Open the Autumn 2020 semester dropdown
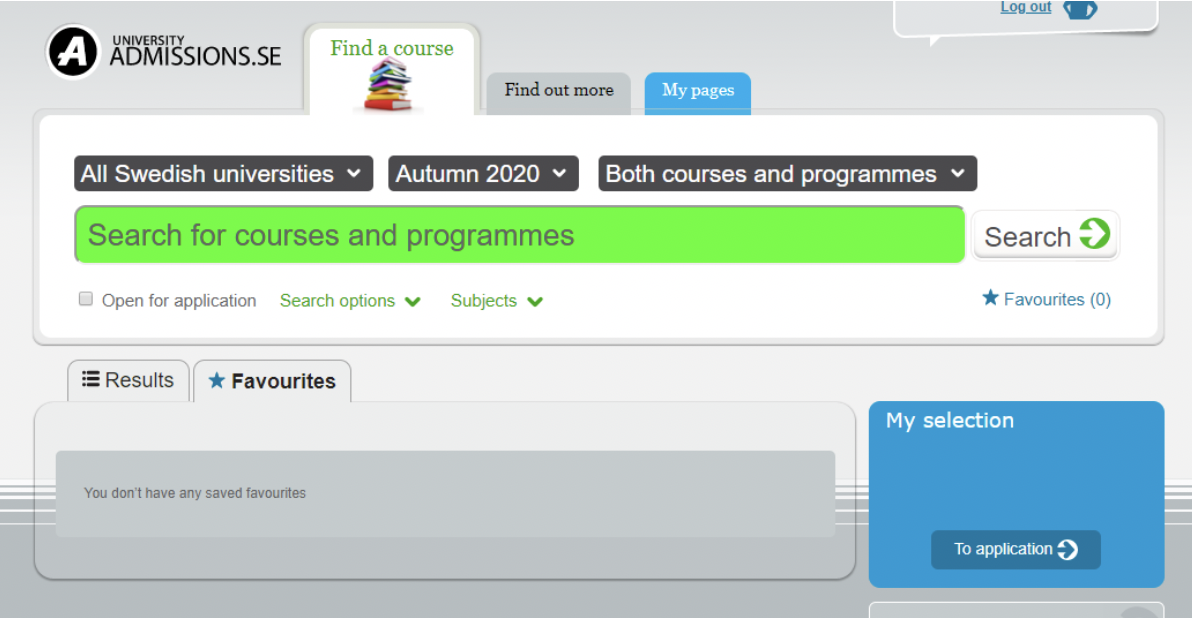Viewport: 1192px width, 618px height. pyautogui.click(x=484, y=173)
